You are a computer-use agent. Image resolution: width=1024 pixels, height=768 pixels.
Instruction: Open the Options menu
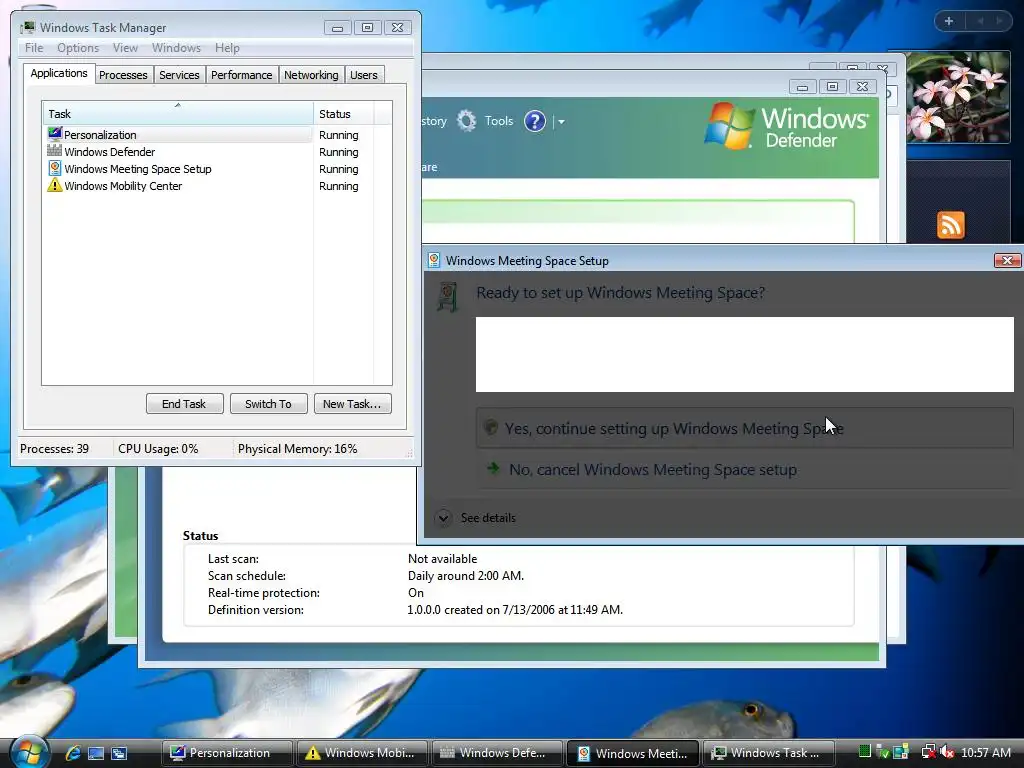pos(78,48)
